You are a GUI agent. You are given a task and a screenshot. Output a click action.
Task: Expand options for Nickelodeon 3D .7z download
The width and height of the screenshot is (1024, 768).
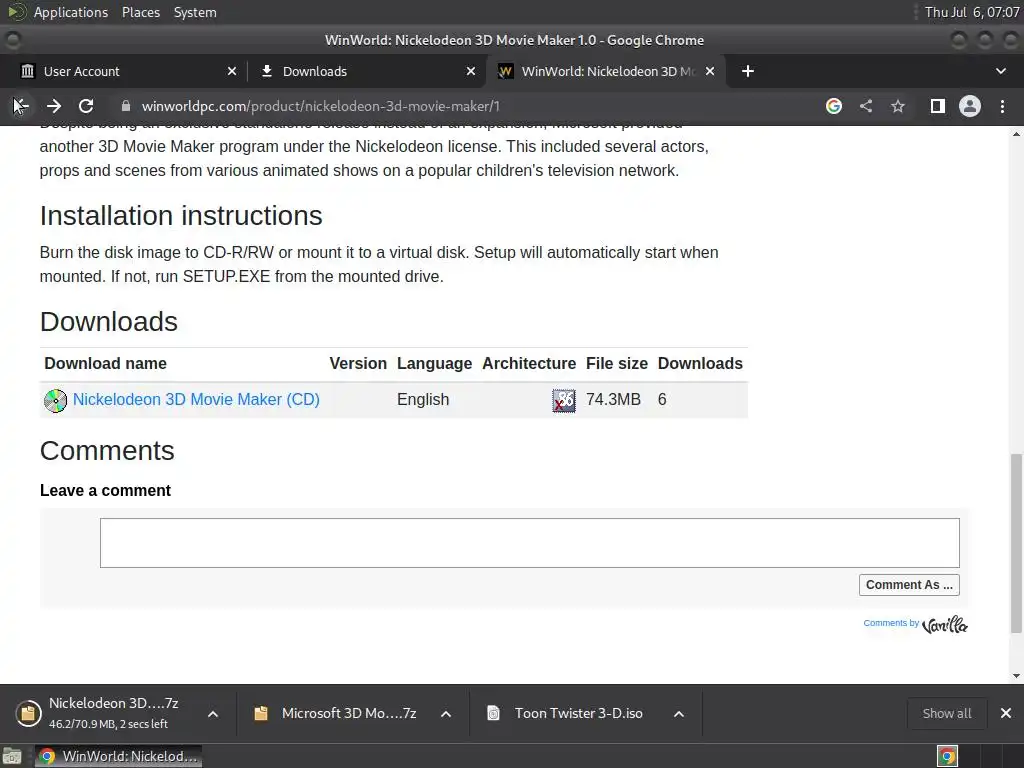[x=213, y=714]
